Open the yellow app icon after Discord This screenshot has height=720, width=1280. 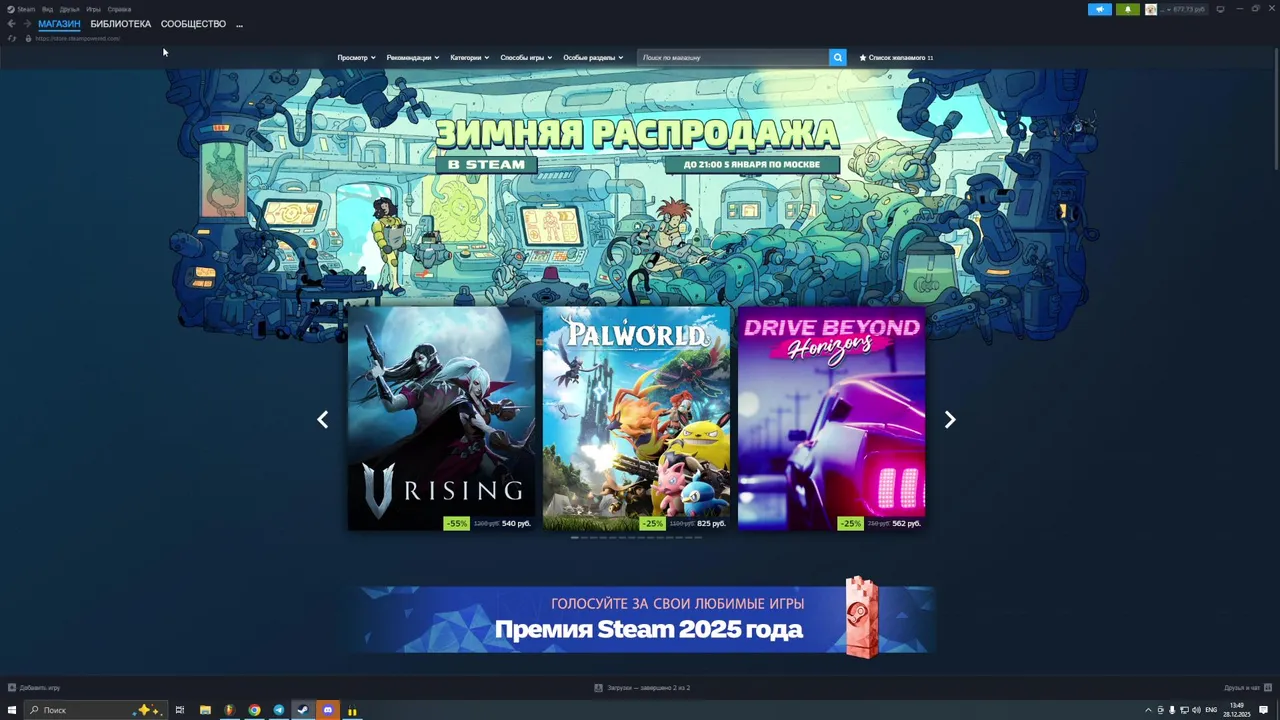click(x=352, y=710)
